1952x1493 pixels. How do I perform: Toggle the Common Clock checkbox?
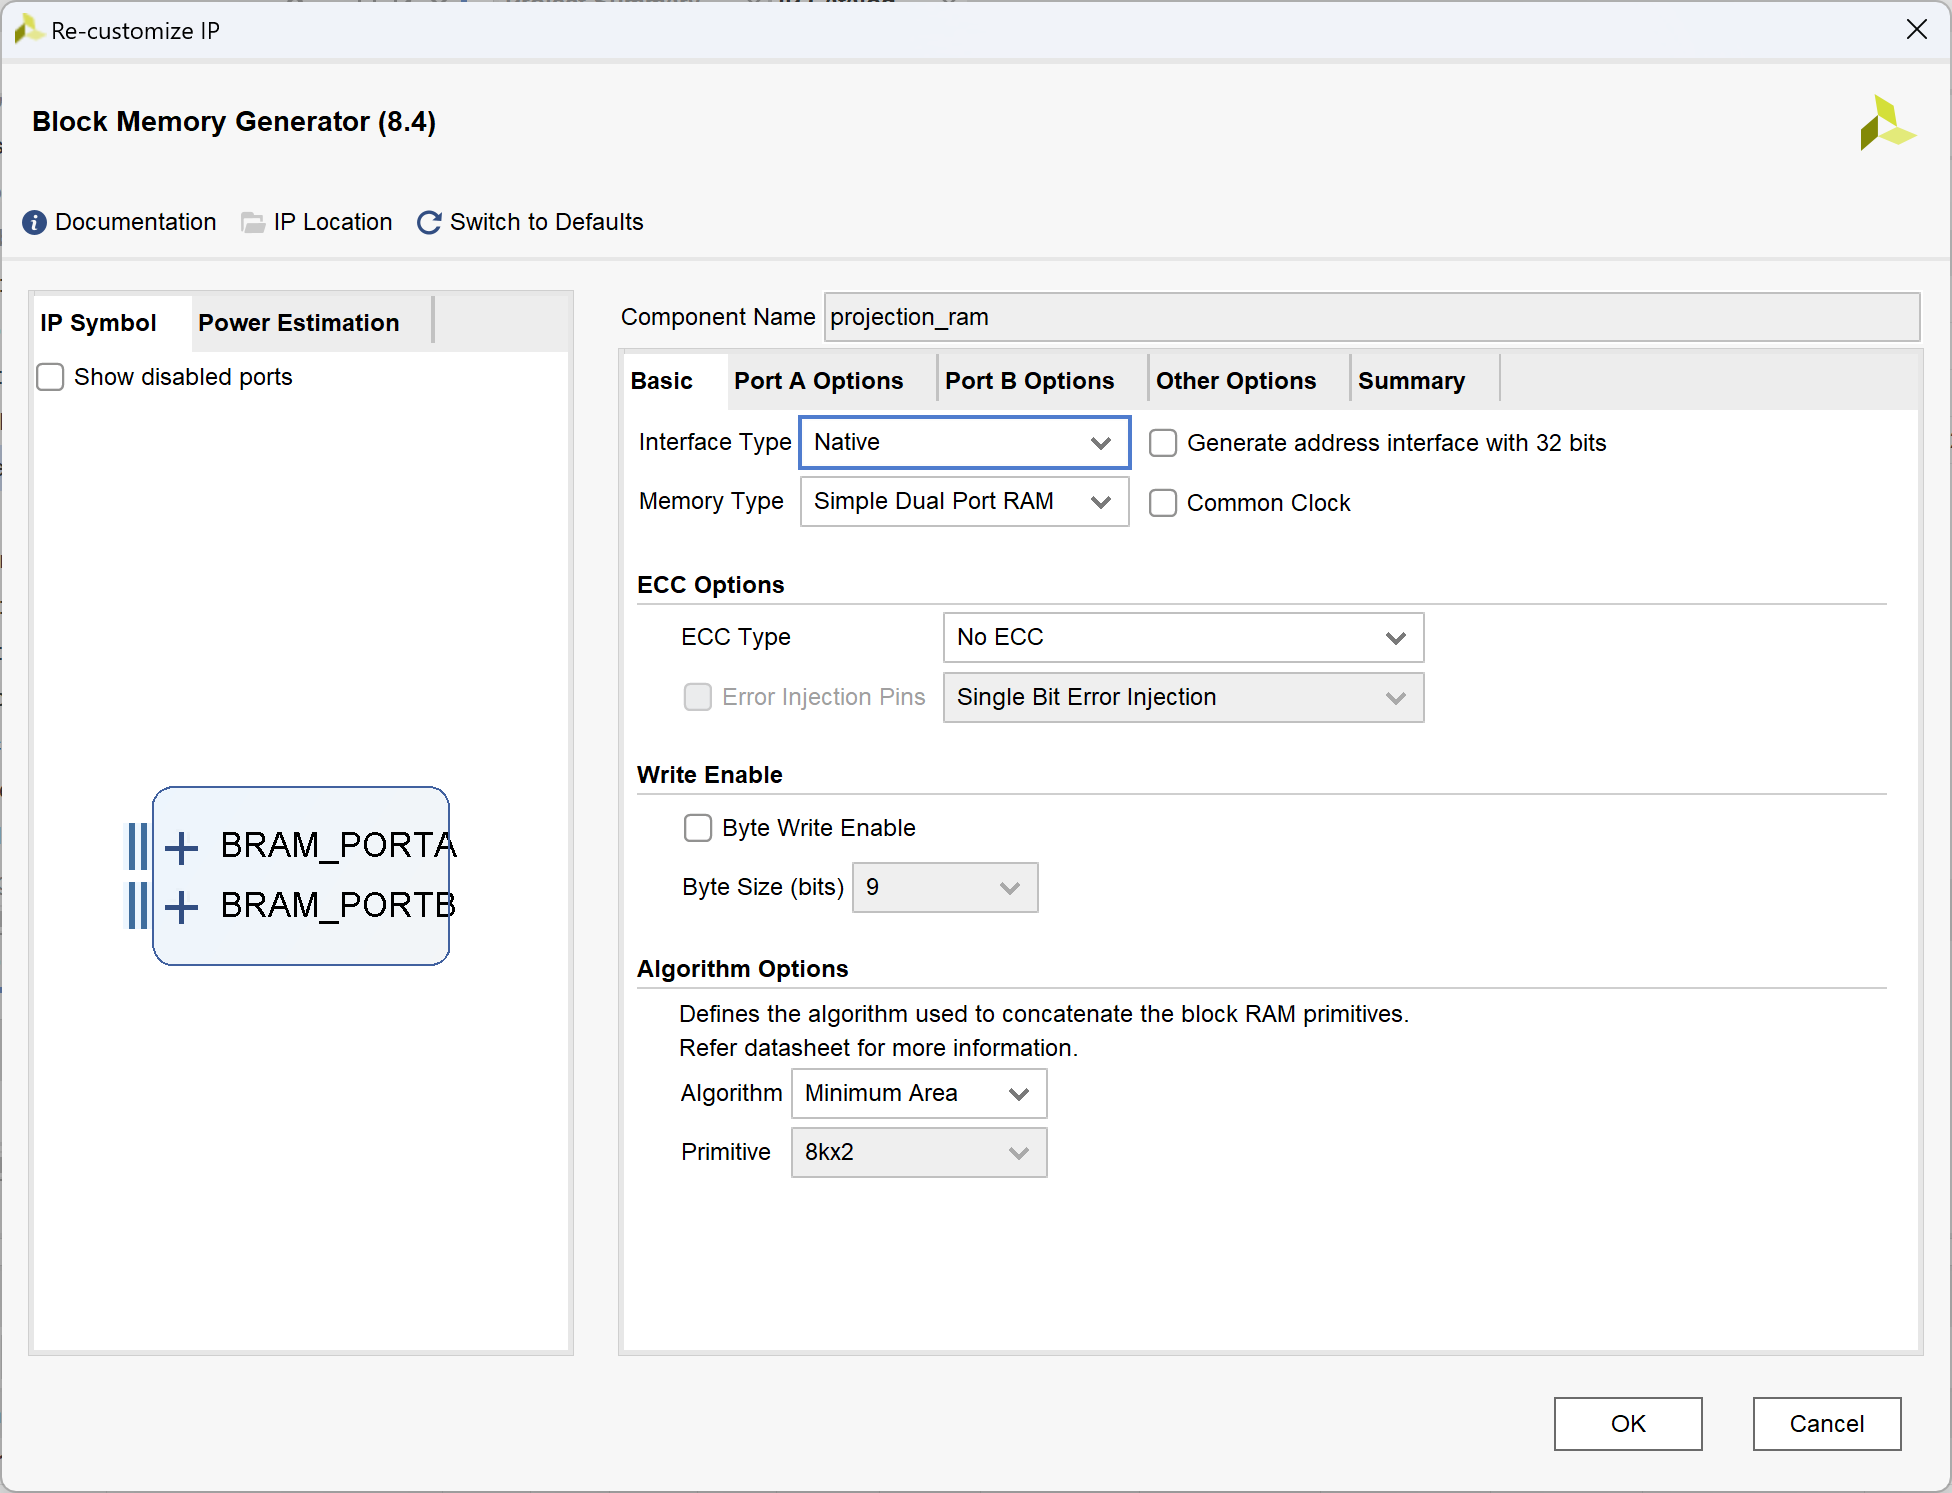[1163, 503]
